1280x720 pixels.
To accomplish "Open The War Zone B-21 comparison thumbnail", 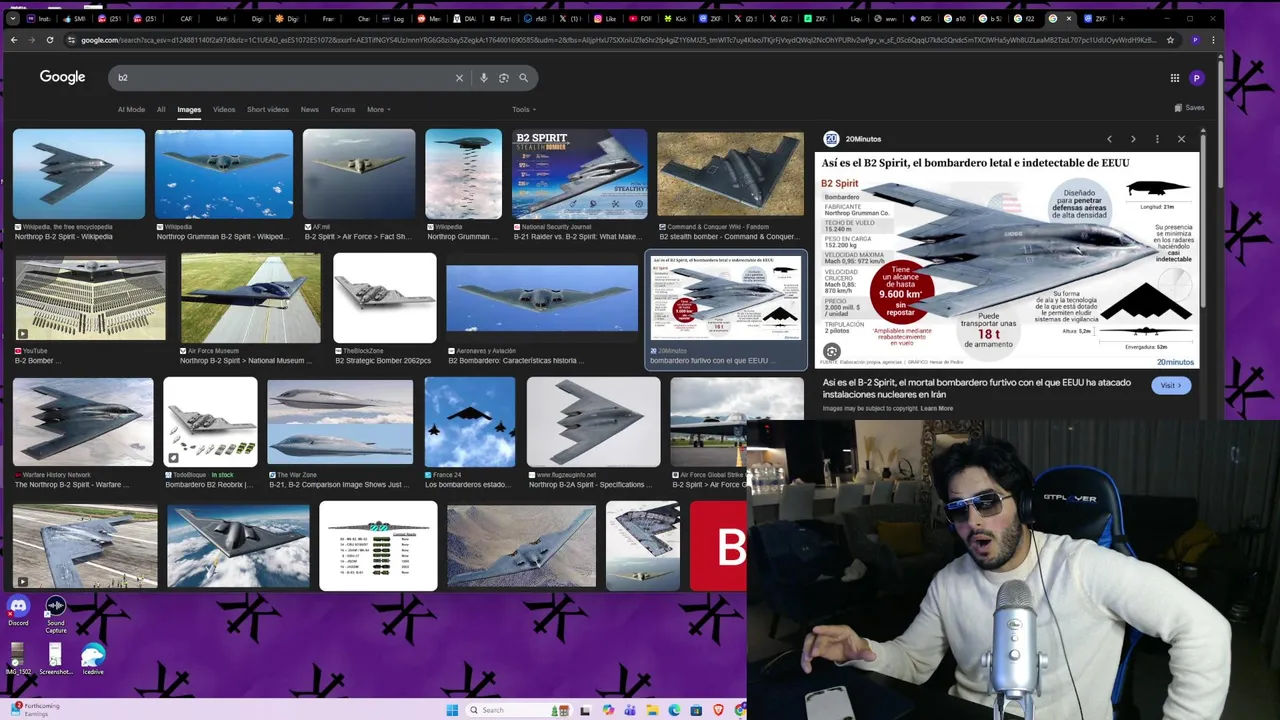I will [340, 422].
